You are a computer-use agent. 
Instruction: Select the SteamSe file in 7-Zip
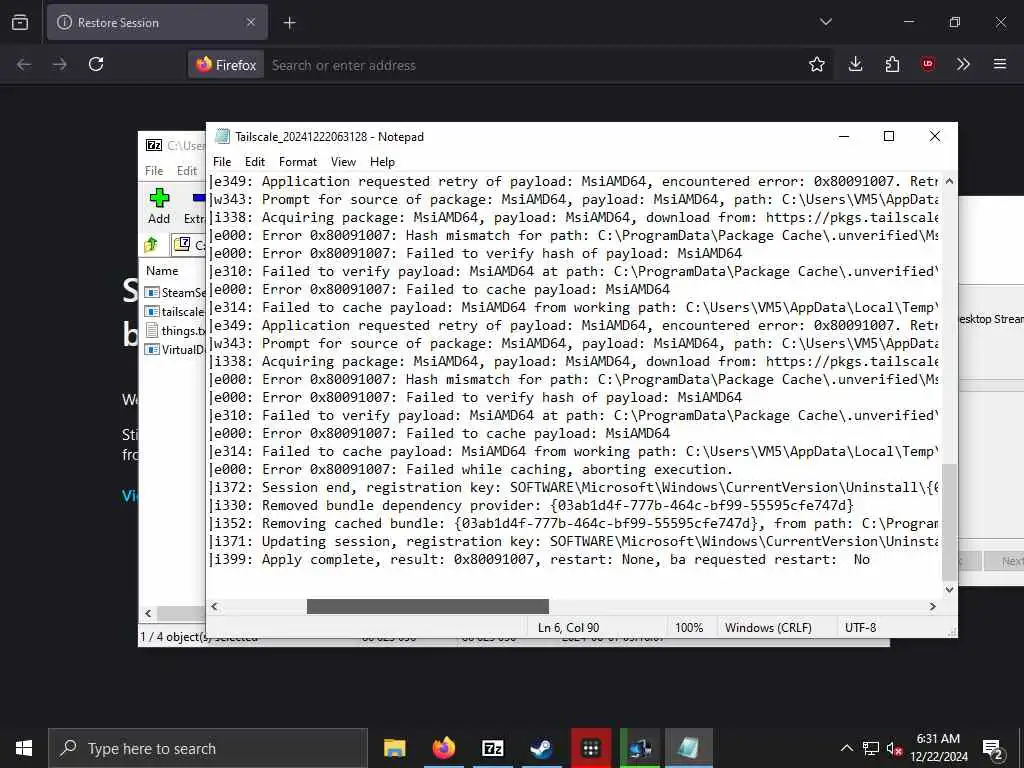pyautogui.click(x=174, y=293)
